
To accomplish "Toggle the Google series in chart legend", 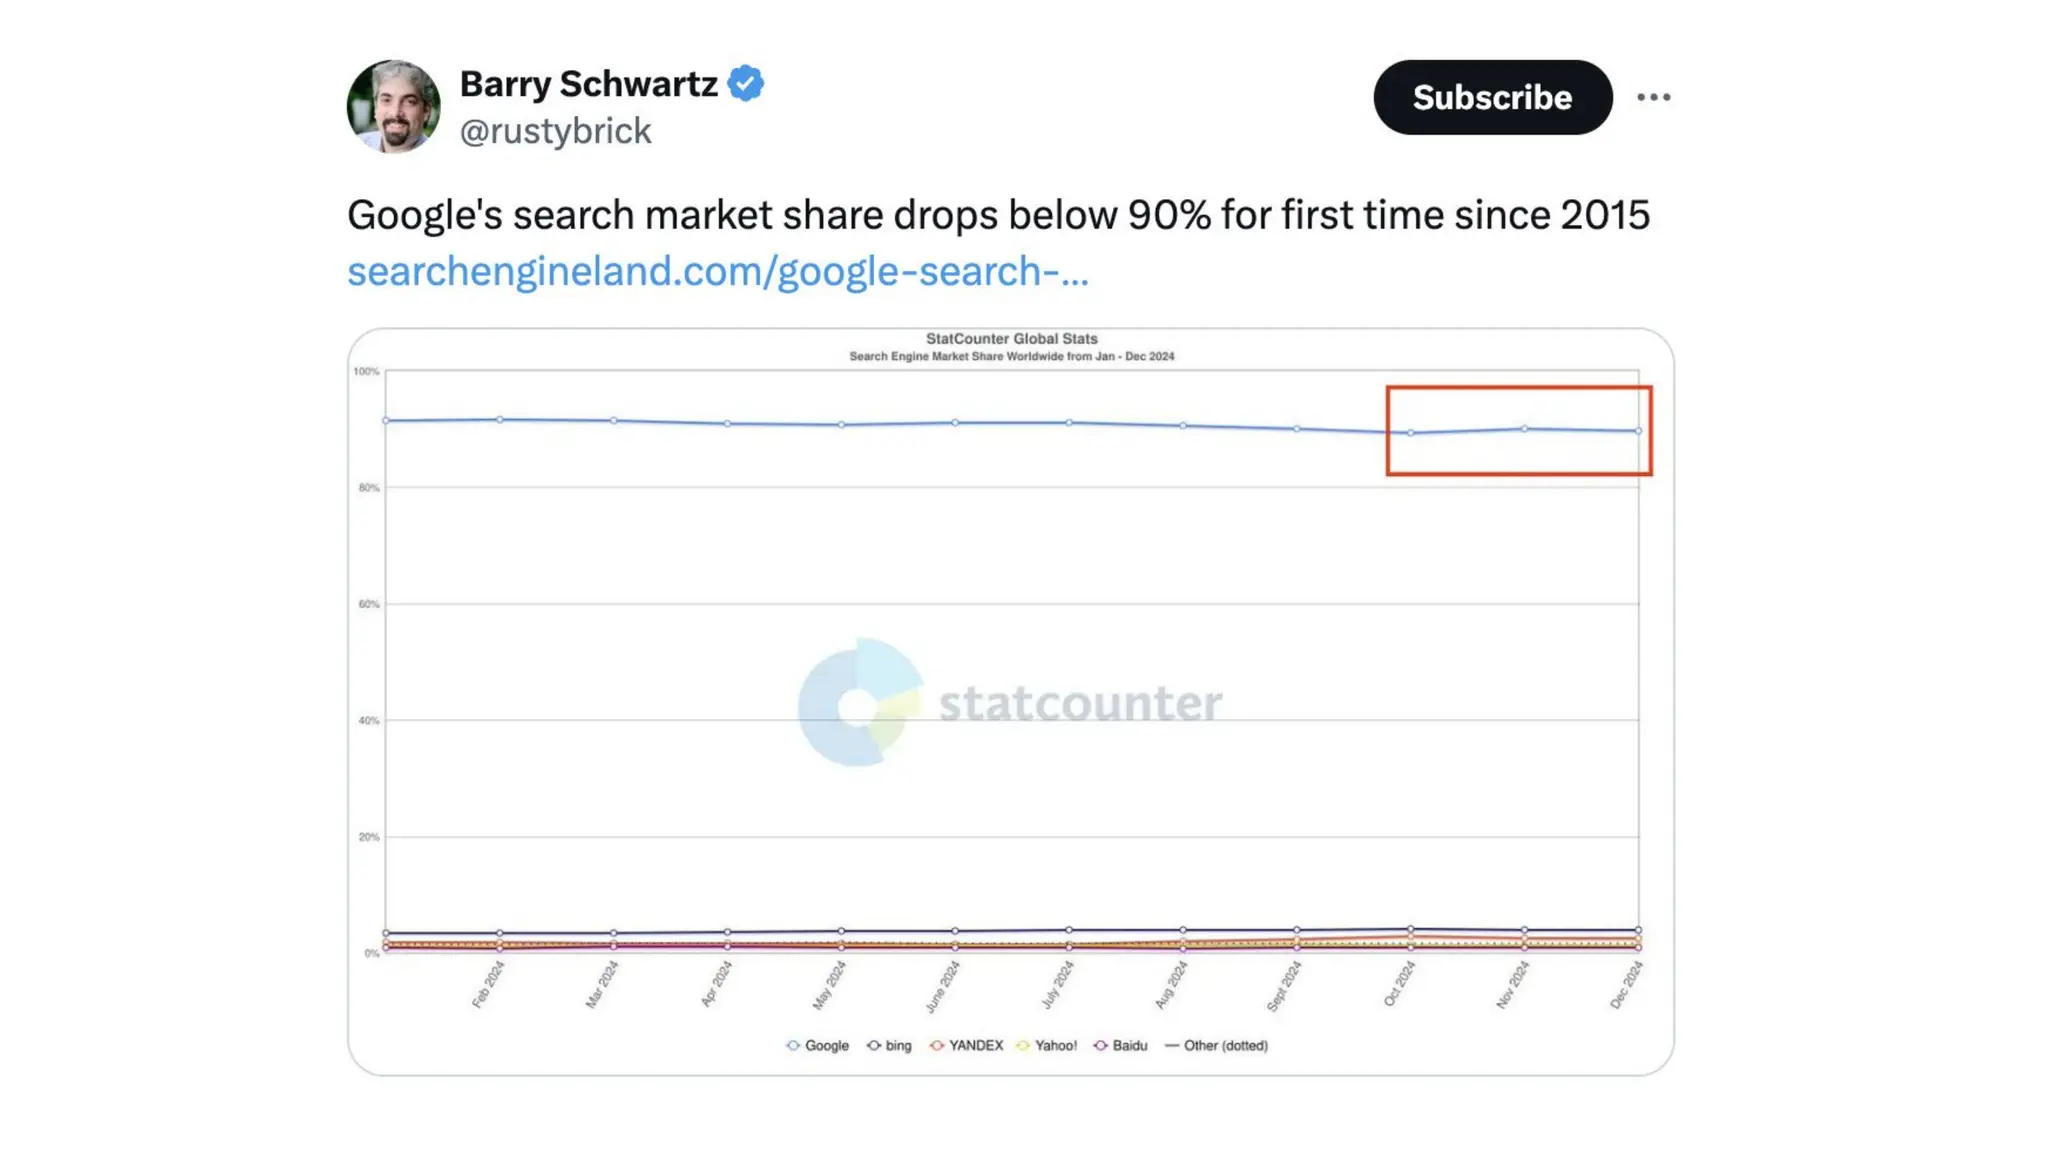I will coord(818,1046).
